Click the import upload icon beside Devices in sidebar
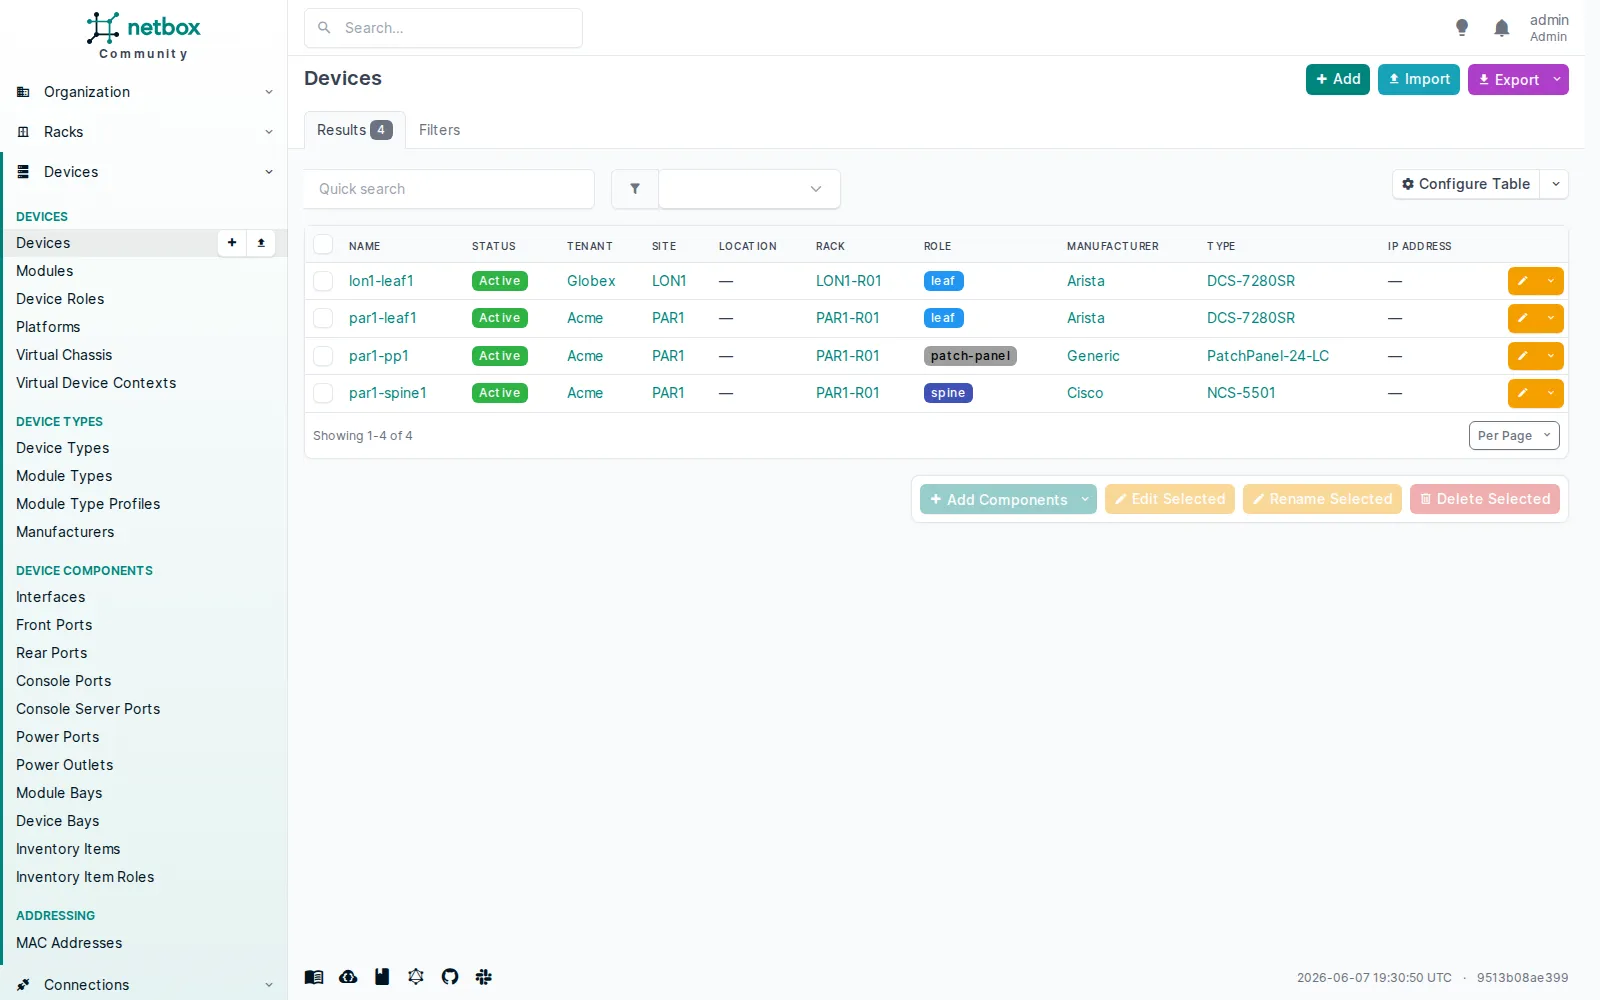Viewport: 1600px width, 1000px height. pos(261,243)
